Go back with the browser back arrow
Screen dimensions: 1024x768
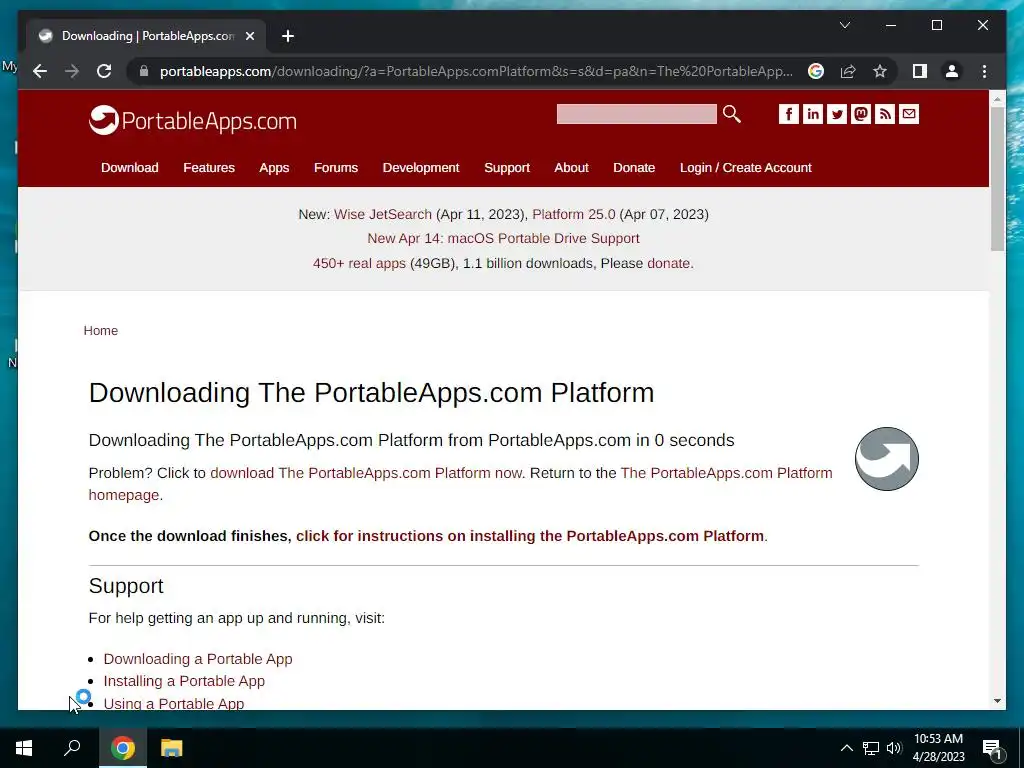(40, 71)
